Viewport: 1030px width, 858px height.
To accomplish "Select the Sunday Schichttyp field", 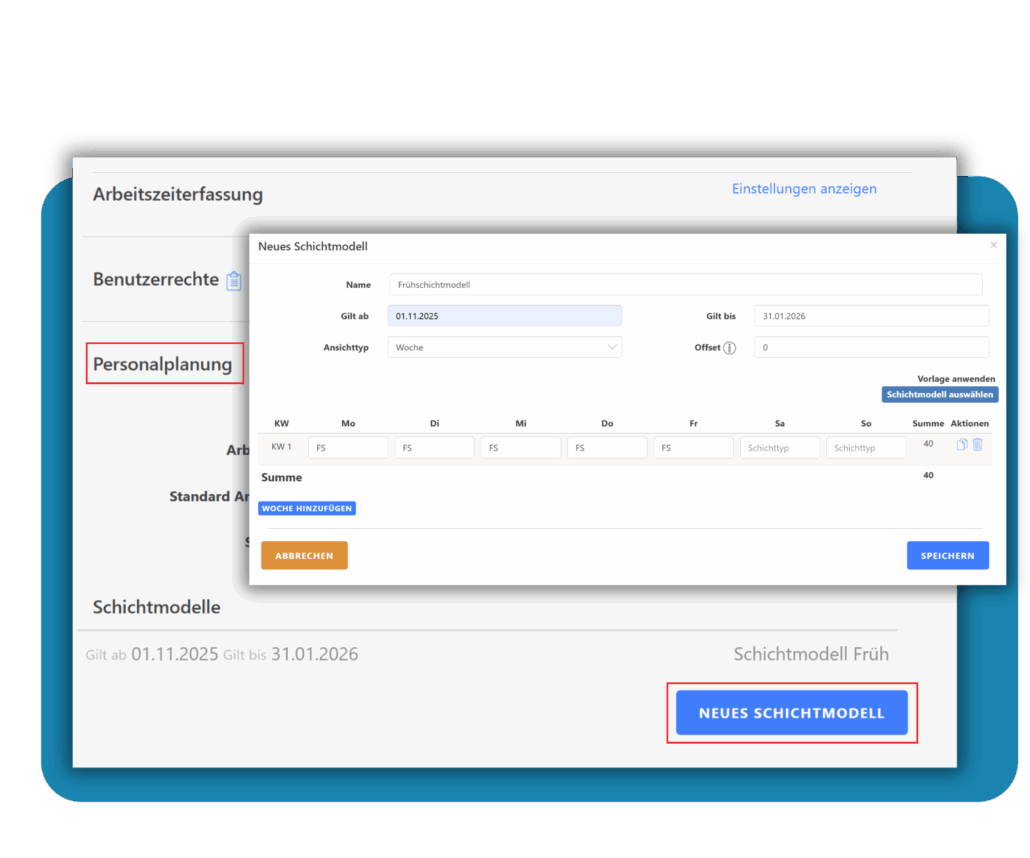I will (865, 448).
